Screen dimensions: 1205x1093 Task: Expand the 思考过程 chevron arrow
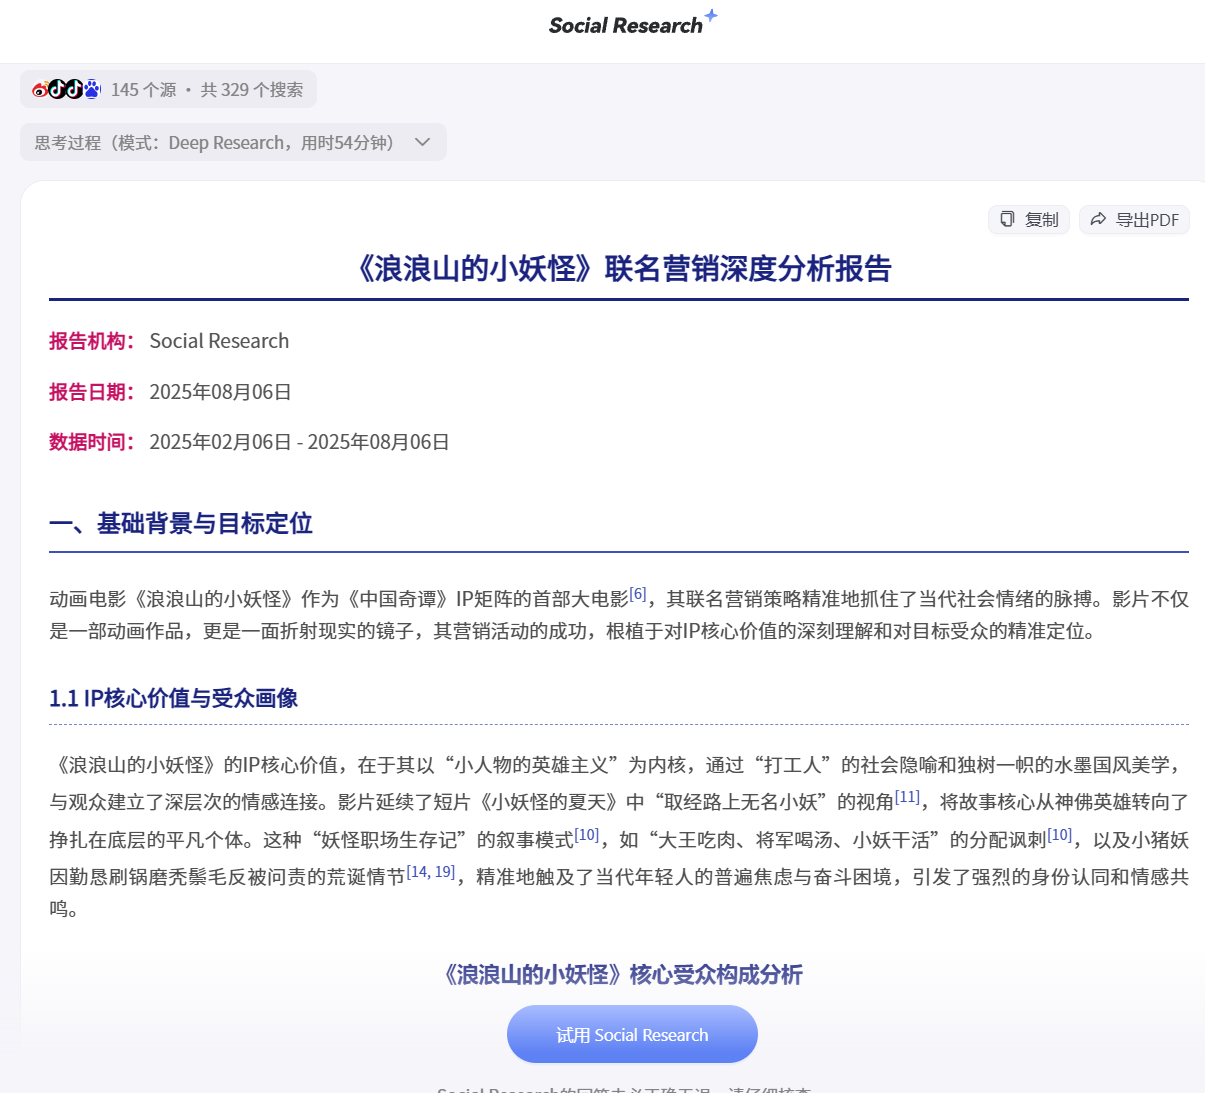423,142
